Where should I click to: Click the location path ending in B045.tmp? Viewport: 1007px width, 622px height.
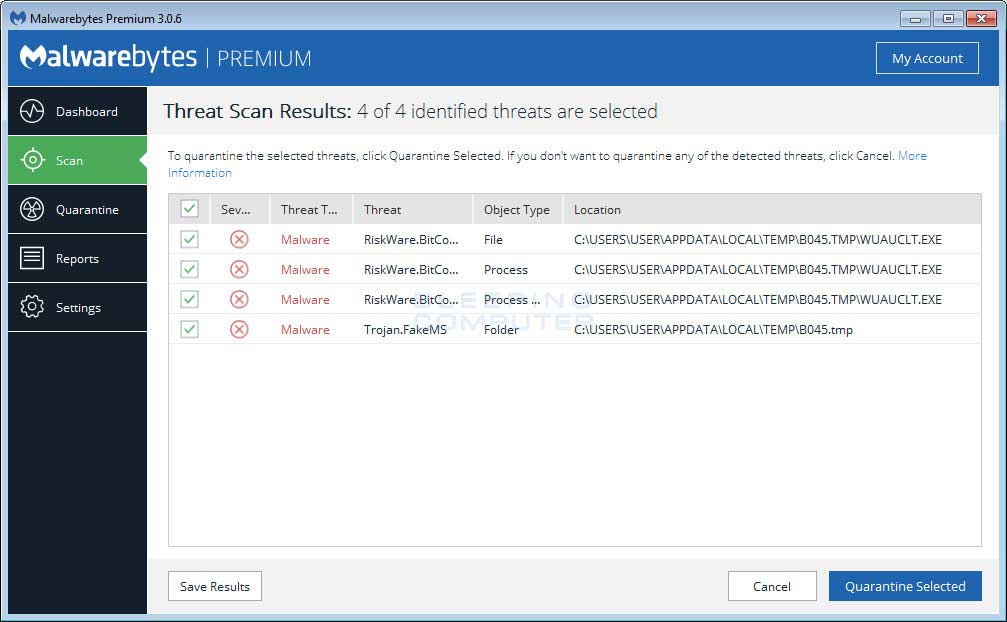coord(713,329)
